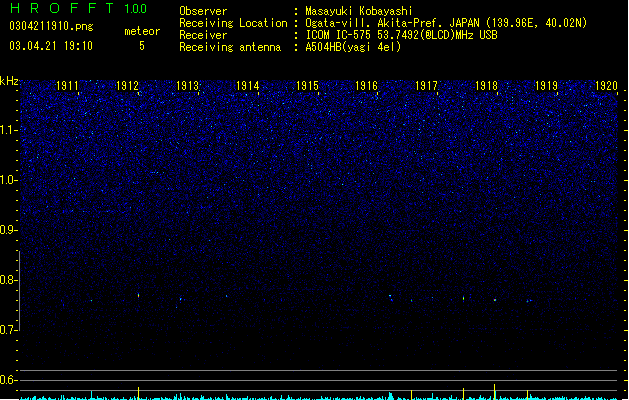Viewport: 629px width, 400px height.
Task: Click the observer name Masayuki Kobayashi
Action: click(359, 11)
